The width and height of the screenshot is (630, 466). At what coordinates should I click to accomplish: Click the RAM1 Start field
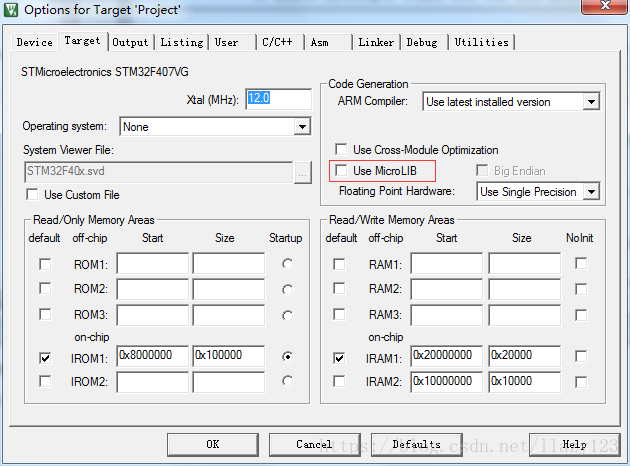pyautogui.click(x=446, y=264)
